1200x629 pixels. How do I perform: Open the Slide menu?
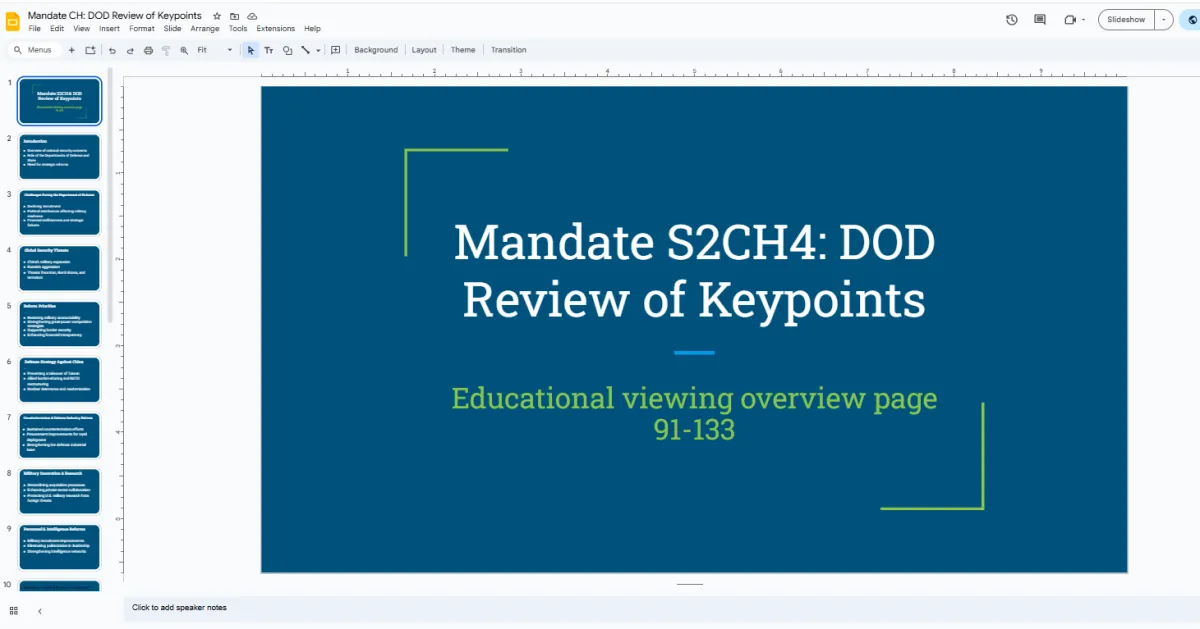click(173, 29)
